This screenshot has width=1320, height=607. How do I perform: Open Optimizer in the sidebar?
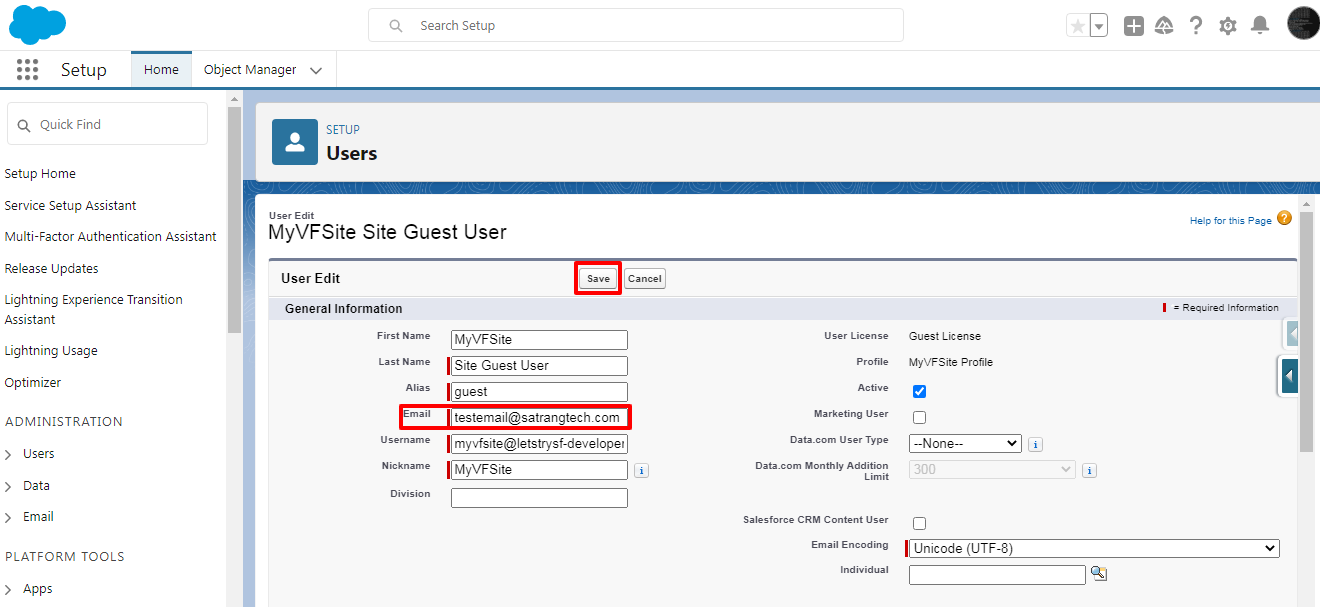[33, 383]
